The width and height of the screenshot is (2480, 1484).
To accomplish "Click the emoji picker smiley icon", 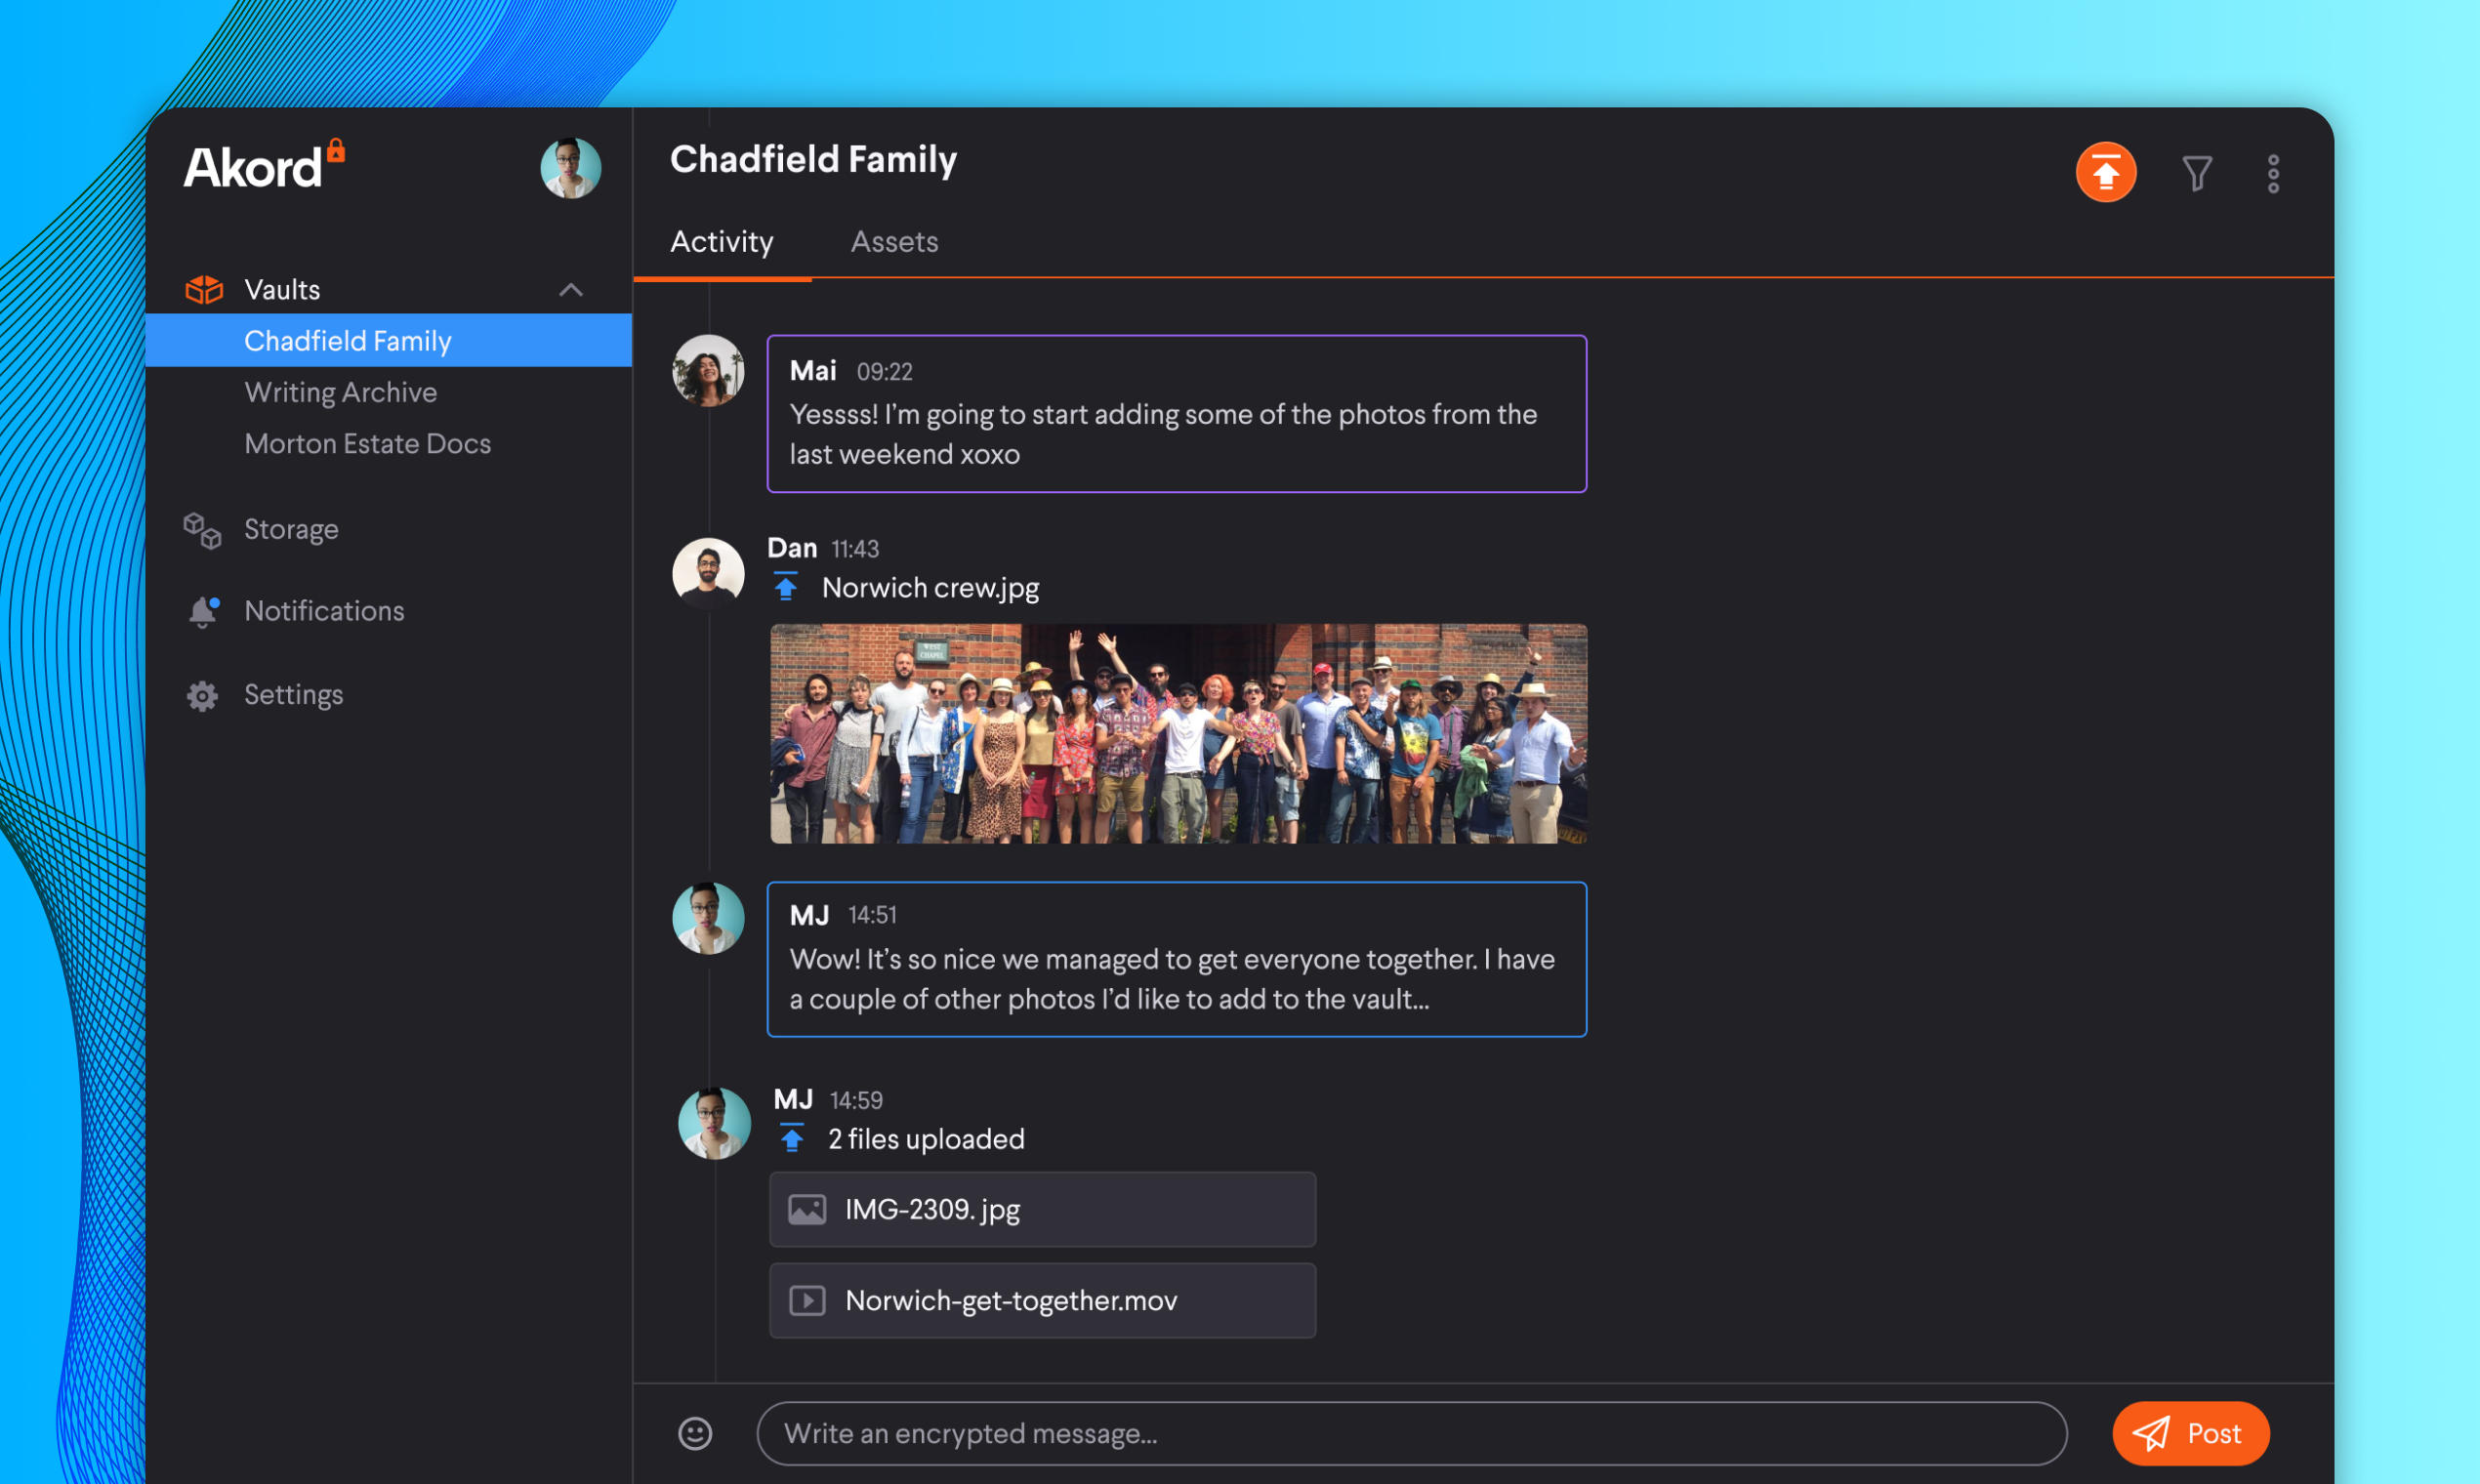I will [695, 1433].
